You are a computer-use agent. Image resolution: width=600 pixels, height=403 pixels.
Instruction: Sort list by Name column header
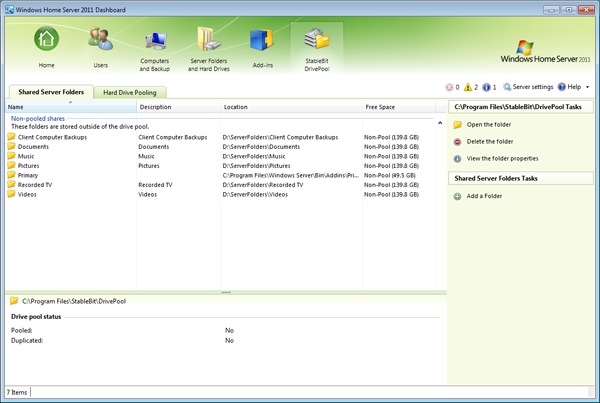[16, 106]
